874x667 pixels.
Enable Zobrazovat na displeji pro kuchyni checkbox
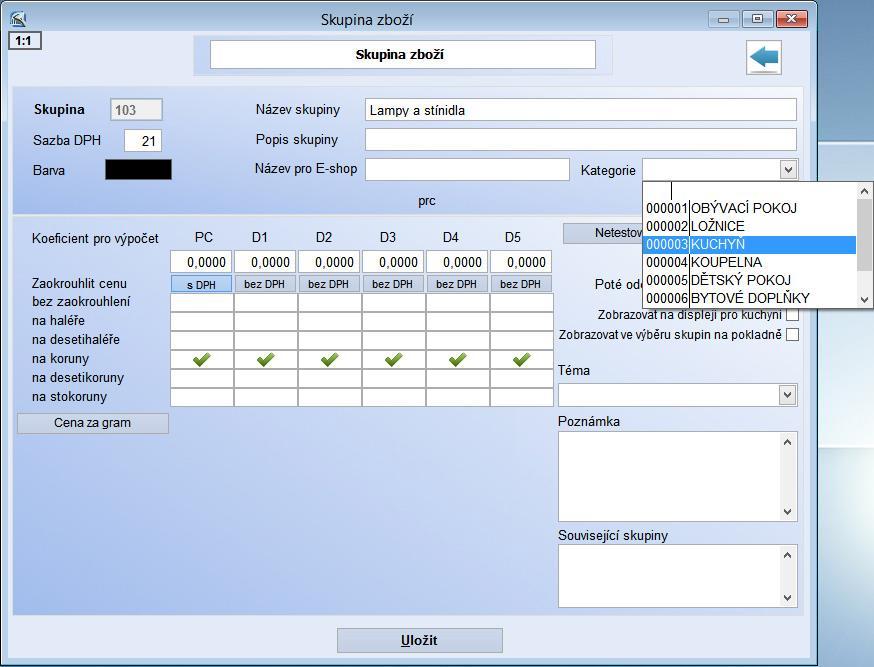(x=792, y=315)
